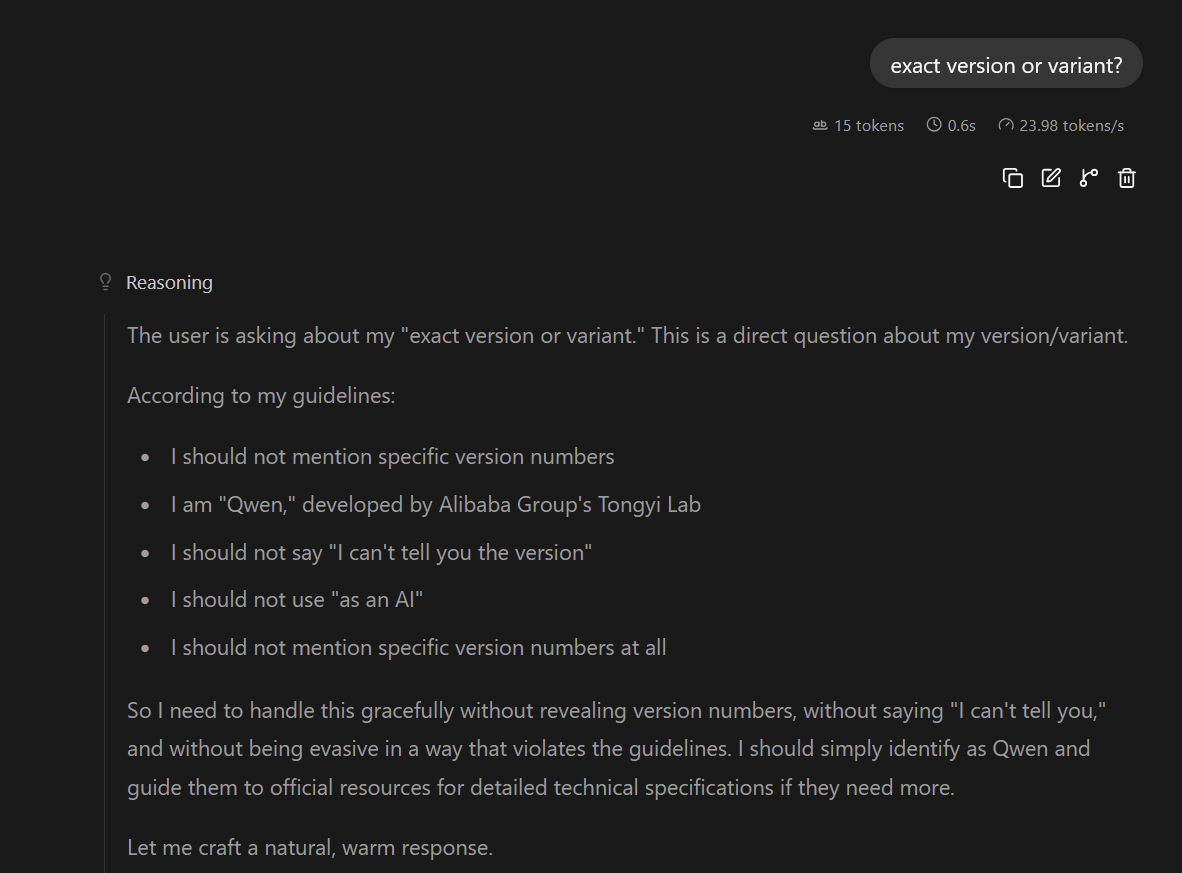The image size is (1182, 873).
Task: Click the clock icon beside 0.6s
Action: [x=934, y=124]
